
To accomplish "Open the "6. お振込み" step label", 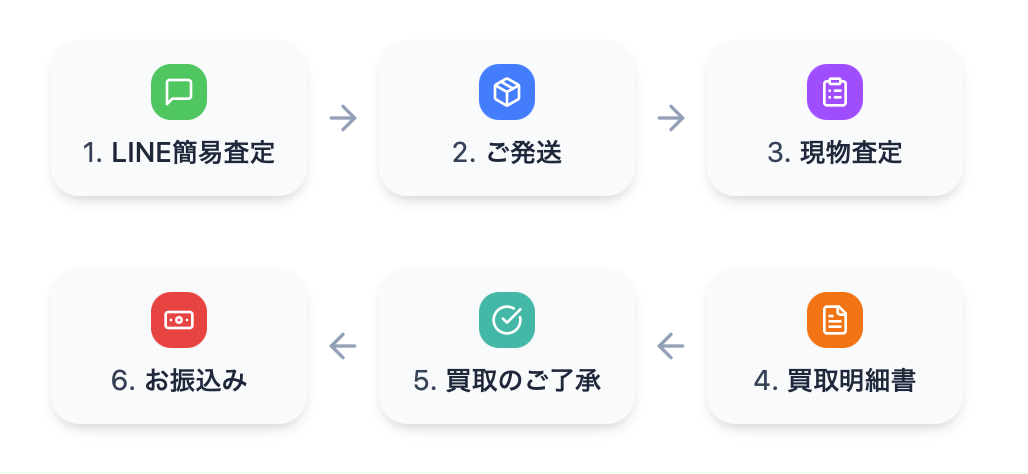I will [x=179, y=381].
